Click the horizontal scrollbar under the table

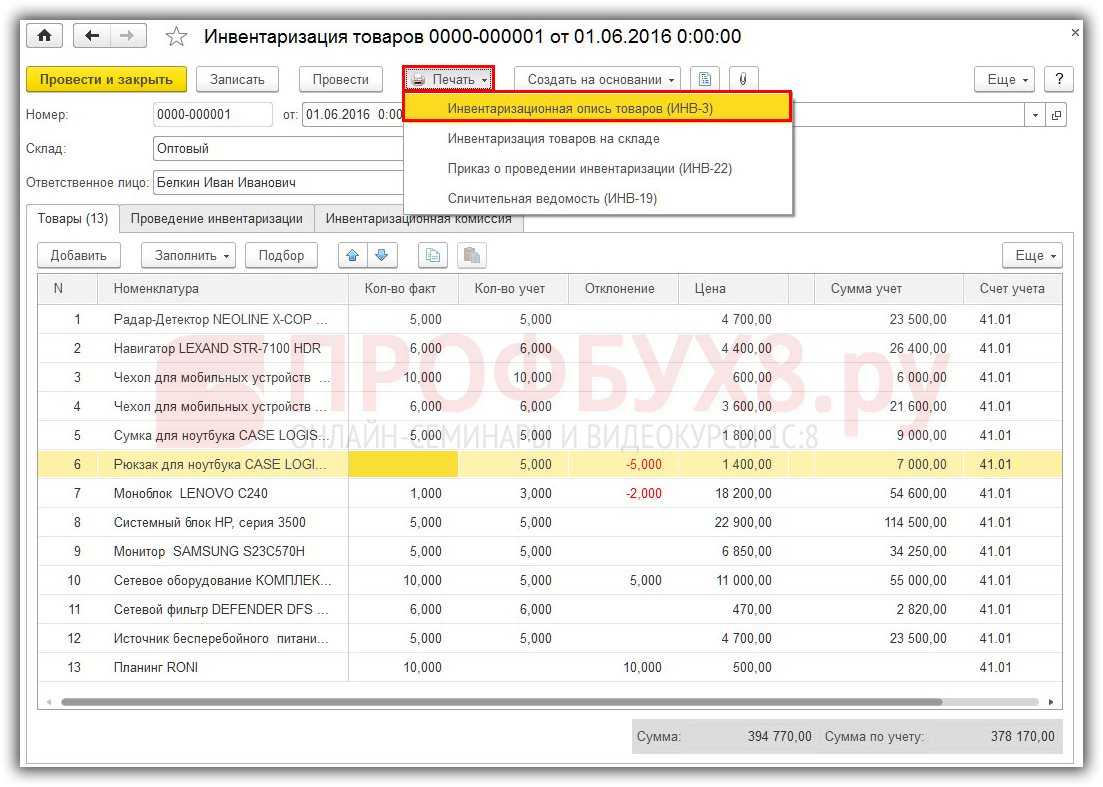coord(500,702)
